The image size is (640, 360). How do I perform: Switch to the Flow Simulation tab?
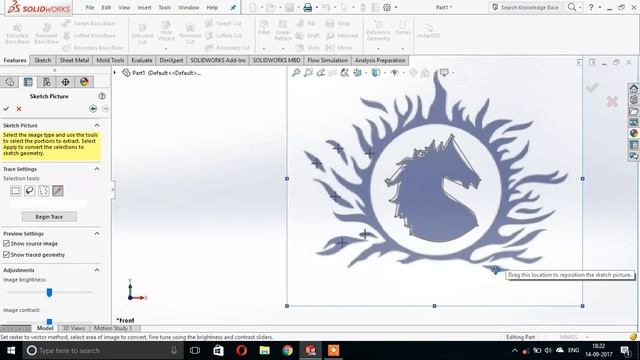(327, 60)
